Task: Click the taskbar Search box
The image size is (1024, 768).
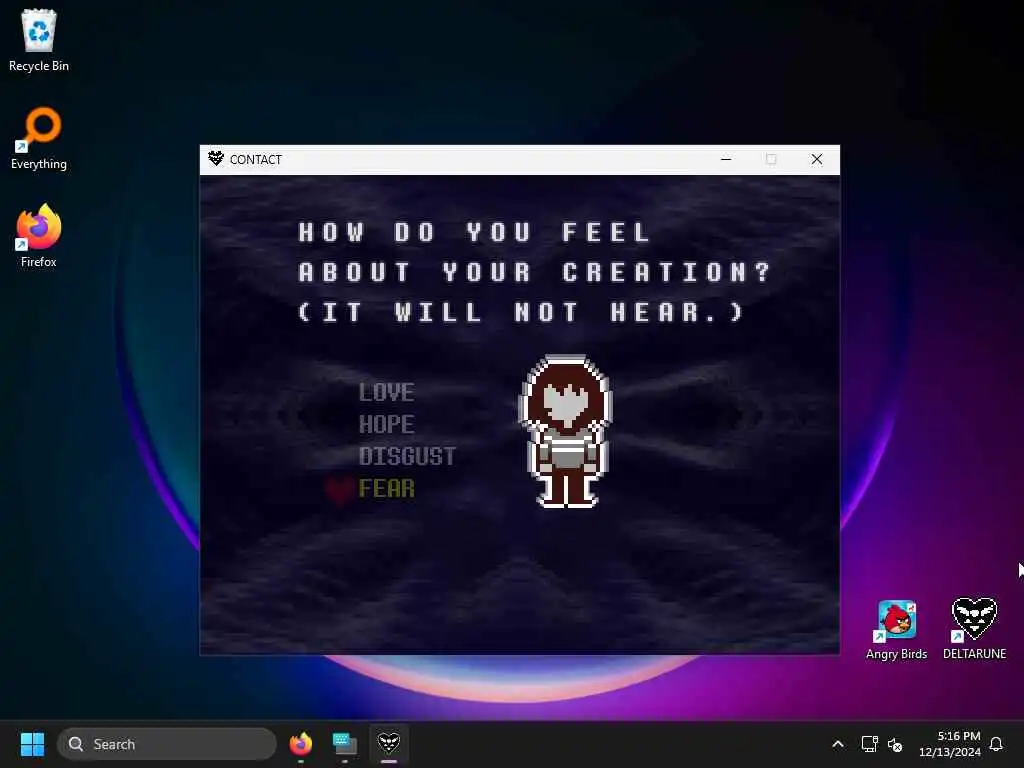Action: [167, 744]
